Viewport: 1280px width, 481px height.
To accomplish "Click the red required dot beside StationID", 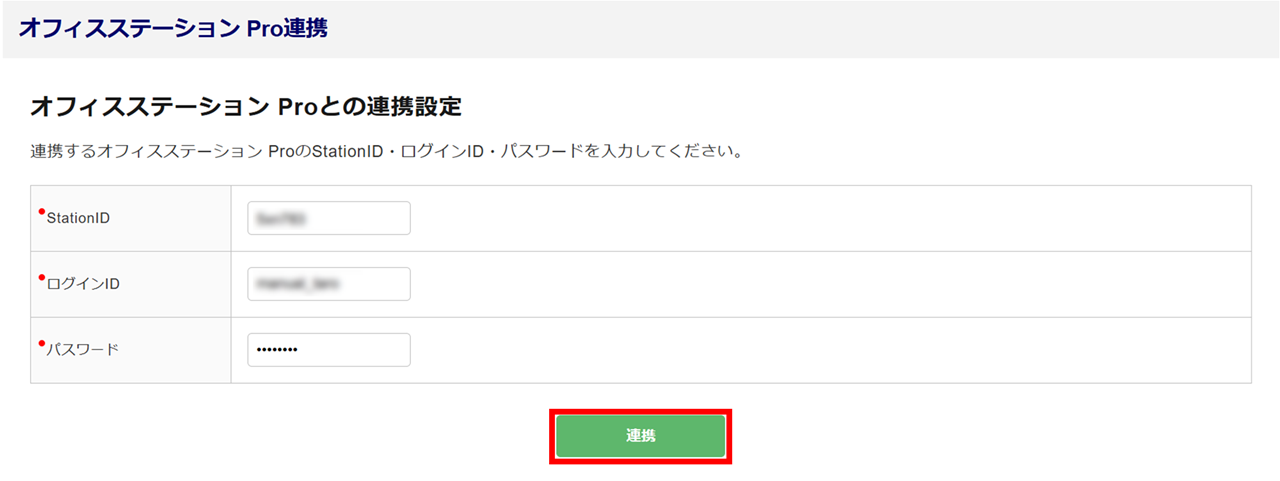I will (x=42, y=211).
